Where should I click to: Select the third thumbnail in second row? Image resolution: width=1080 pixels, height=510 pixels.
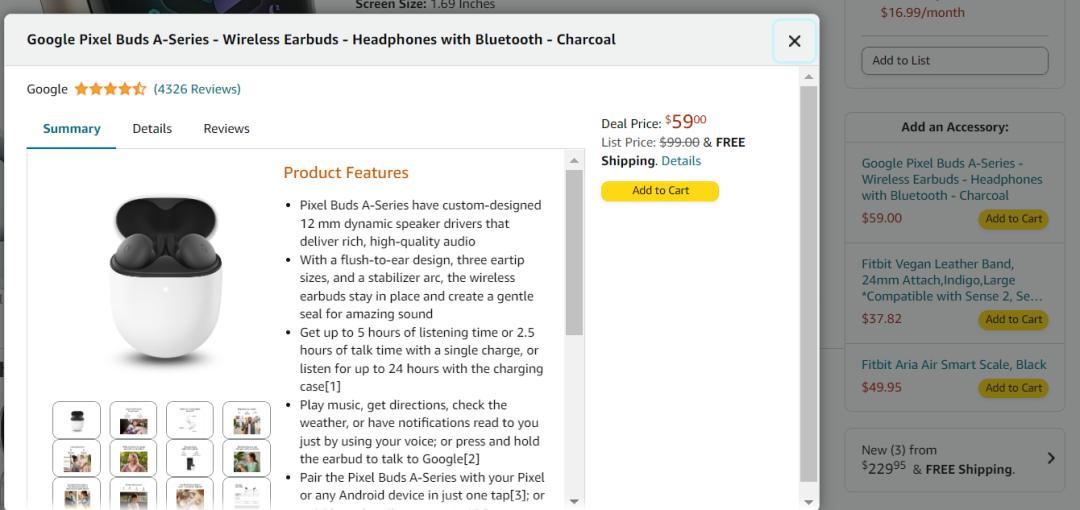[x=189, y=458]
